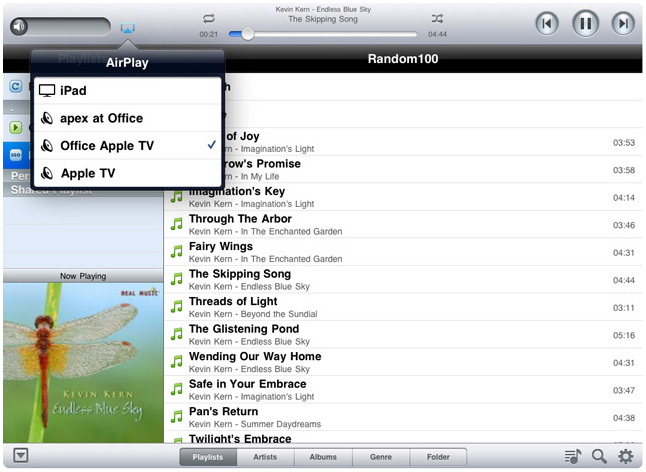The width and height of the screenshot is (646, 472).
Task: Play Threads of Light track
Action: coord(403,308)
